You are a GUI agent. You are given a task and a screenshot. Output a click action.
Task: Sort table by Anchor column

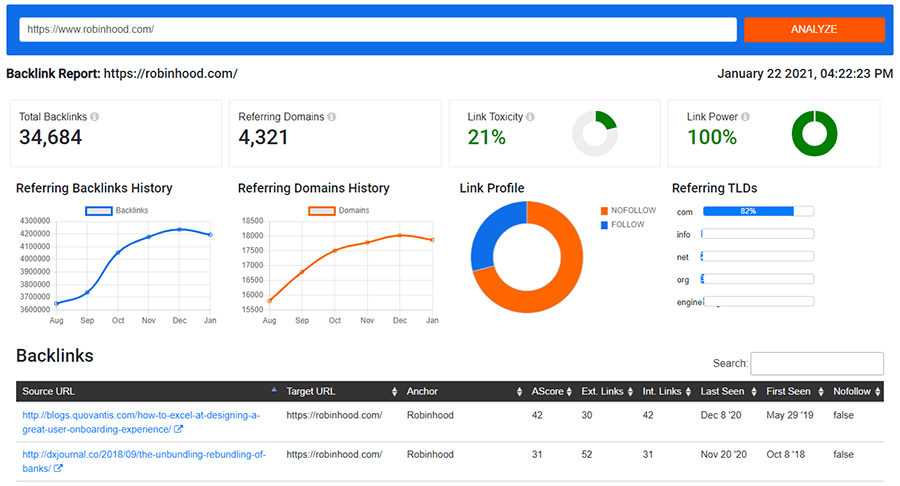464,391
